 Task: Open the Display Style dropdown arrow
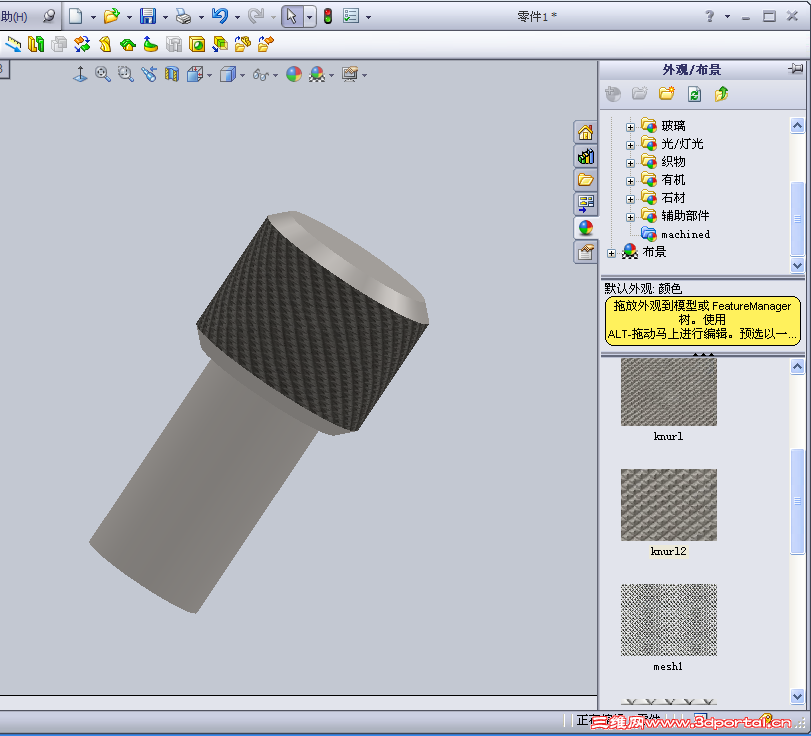pyautogui.click(x=242, y=76)
